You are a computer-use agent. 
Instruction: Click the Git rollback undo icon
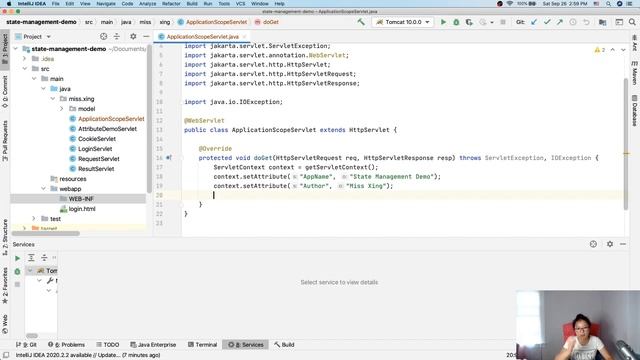(x=586, y=22)
